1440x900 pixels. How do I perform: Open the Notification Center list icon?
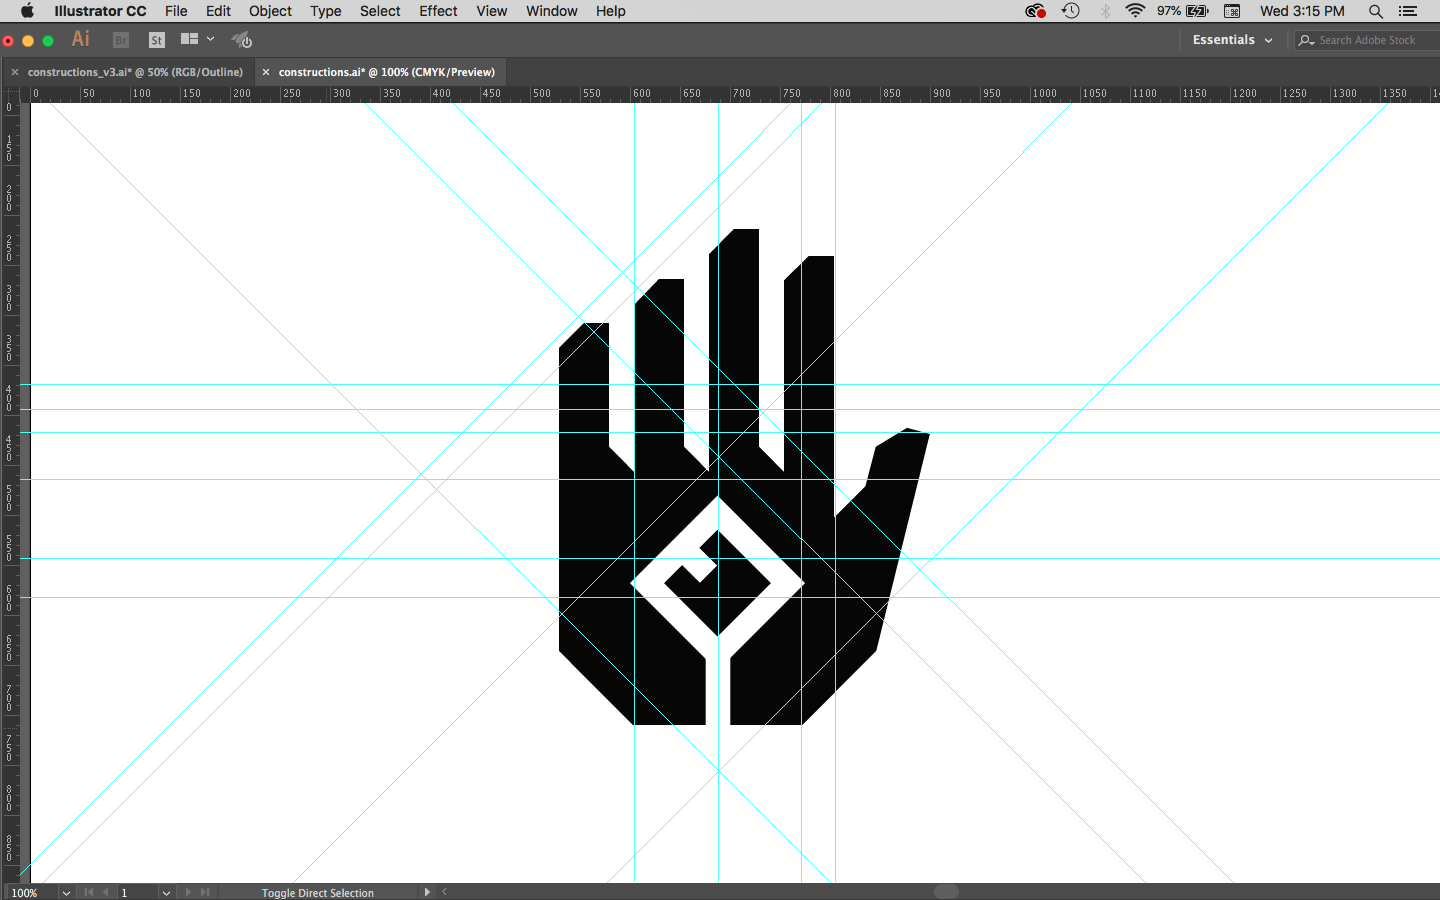pyautogui.click(x=1408, y=11)
